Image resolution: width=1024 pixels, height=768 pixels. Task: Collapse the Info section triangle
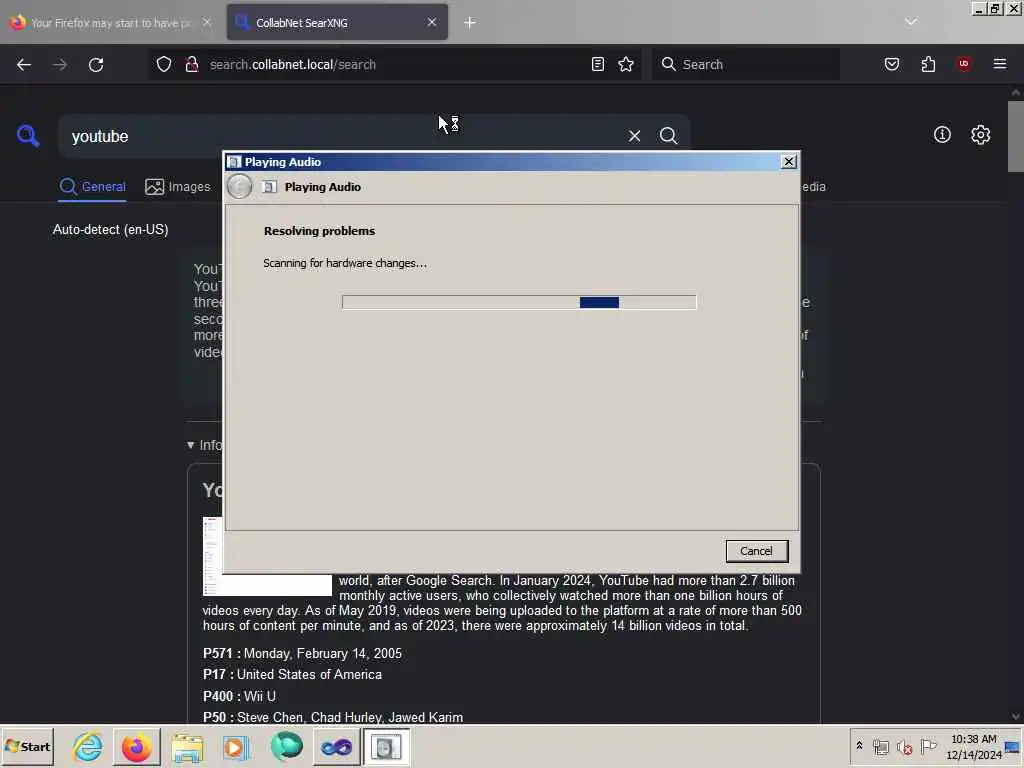[191, 445]
